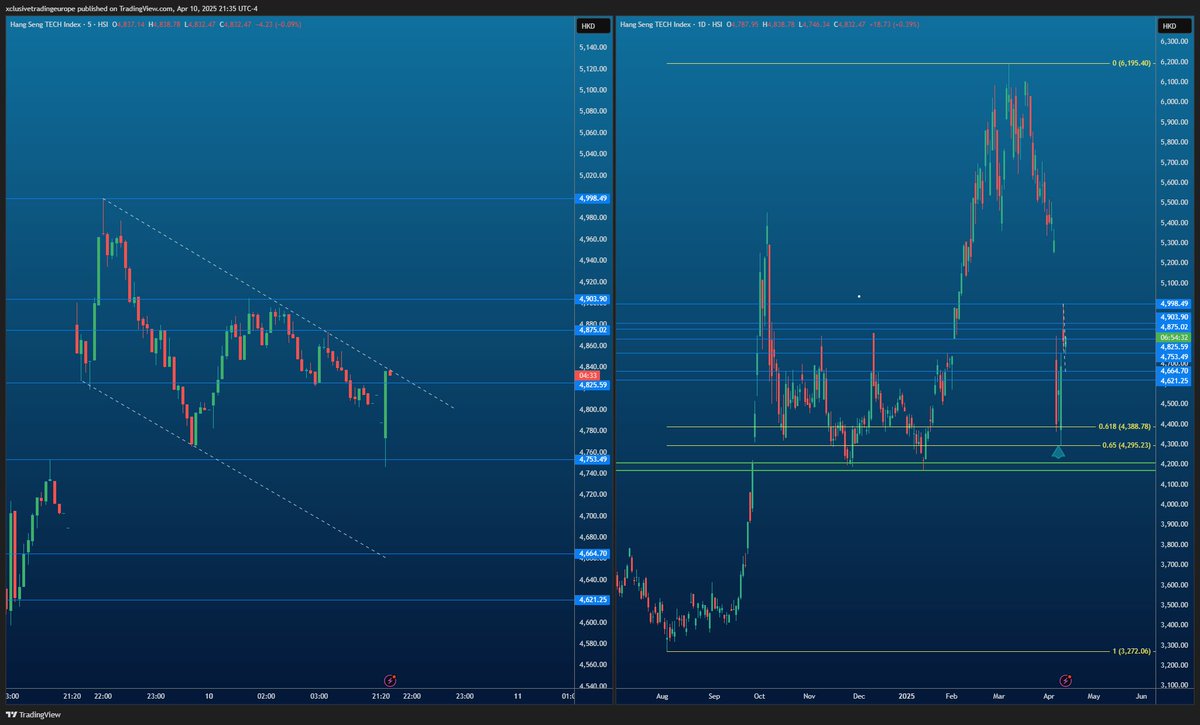Click the Mar label on the 1D time axis
Image resolution: width=1200 pixels, height=725 pixels.
click(x=998, y=696)
